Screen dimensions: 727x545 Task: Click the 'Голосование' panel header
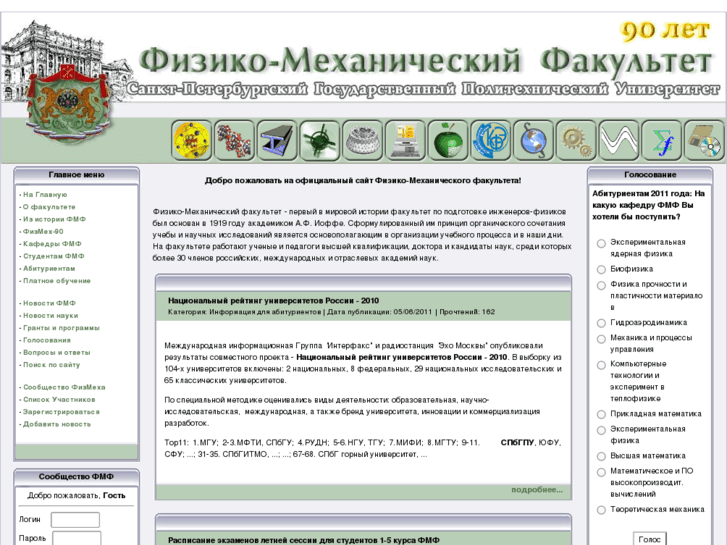pyautogui.click(x=650, y=175)
